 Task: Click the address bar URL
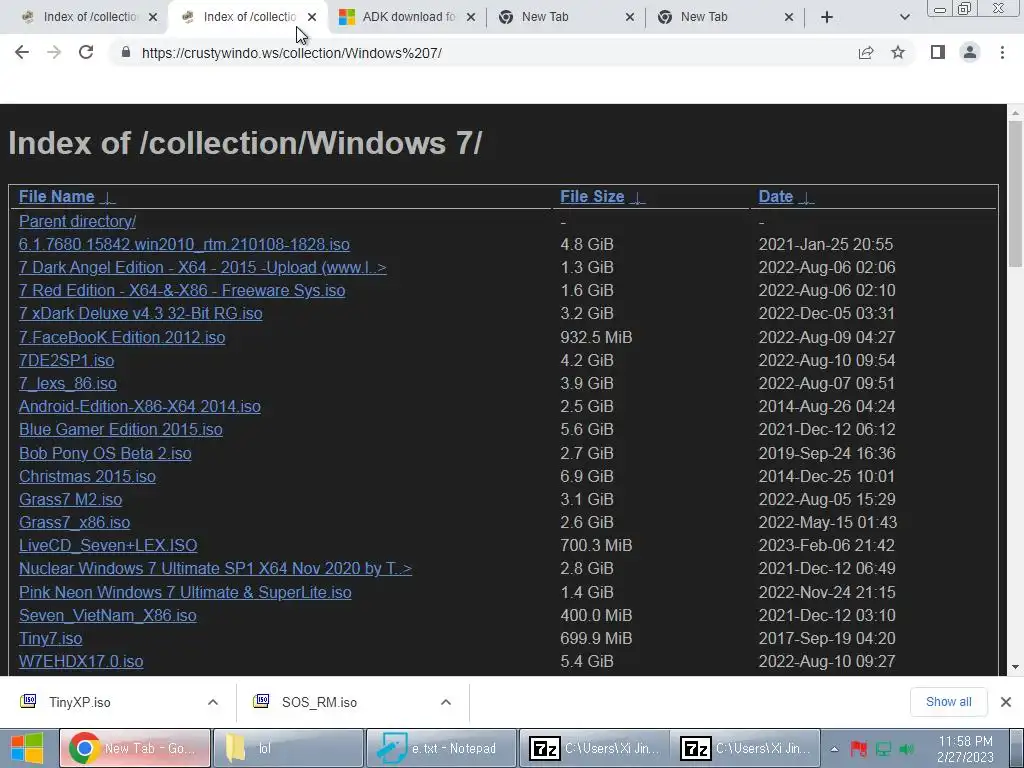pyautogui.click(x=291, y=53)
